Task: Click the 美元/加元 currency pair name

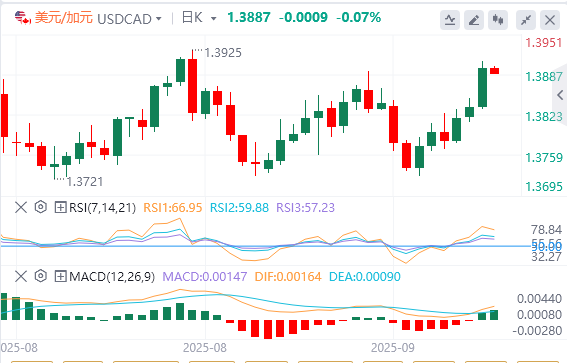Action: [x=64, y=17]
